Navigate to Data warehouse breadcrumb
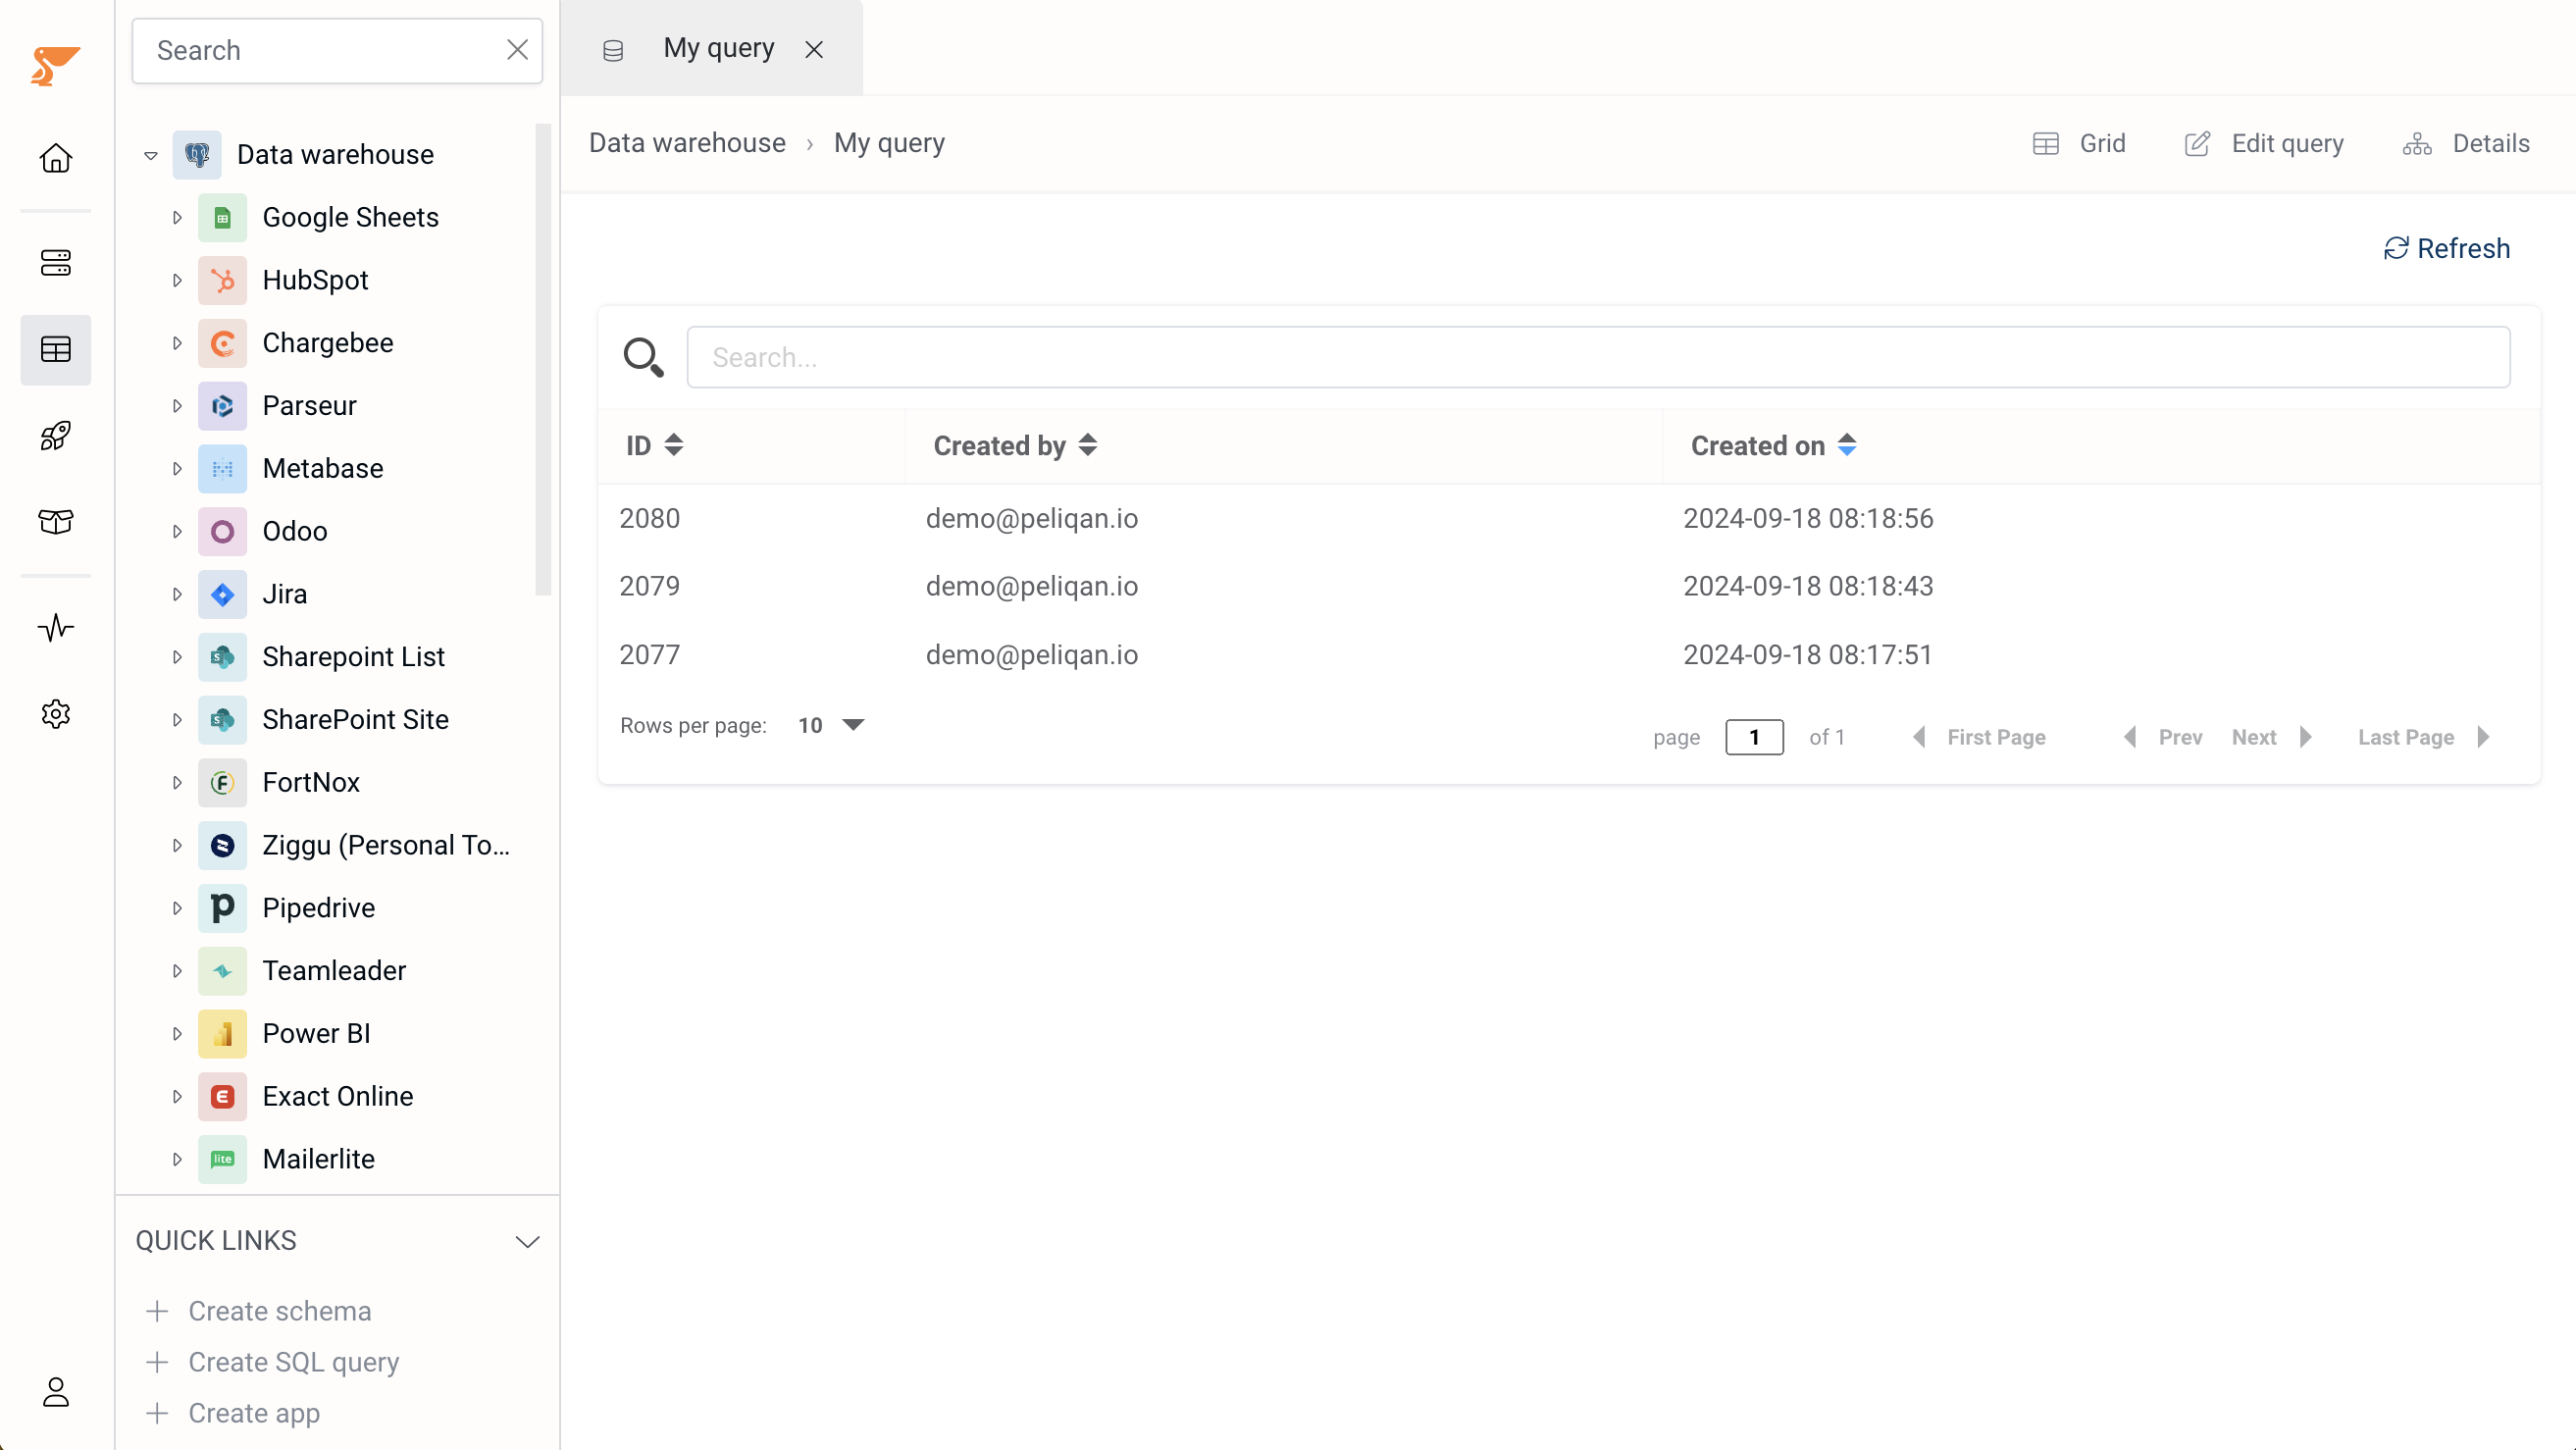Image resolution: width=2576 pixels, height=1450 pixels. 687,141
